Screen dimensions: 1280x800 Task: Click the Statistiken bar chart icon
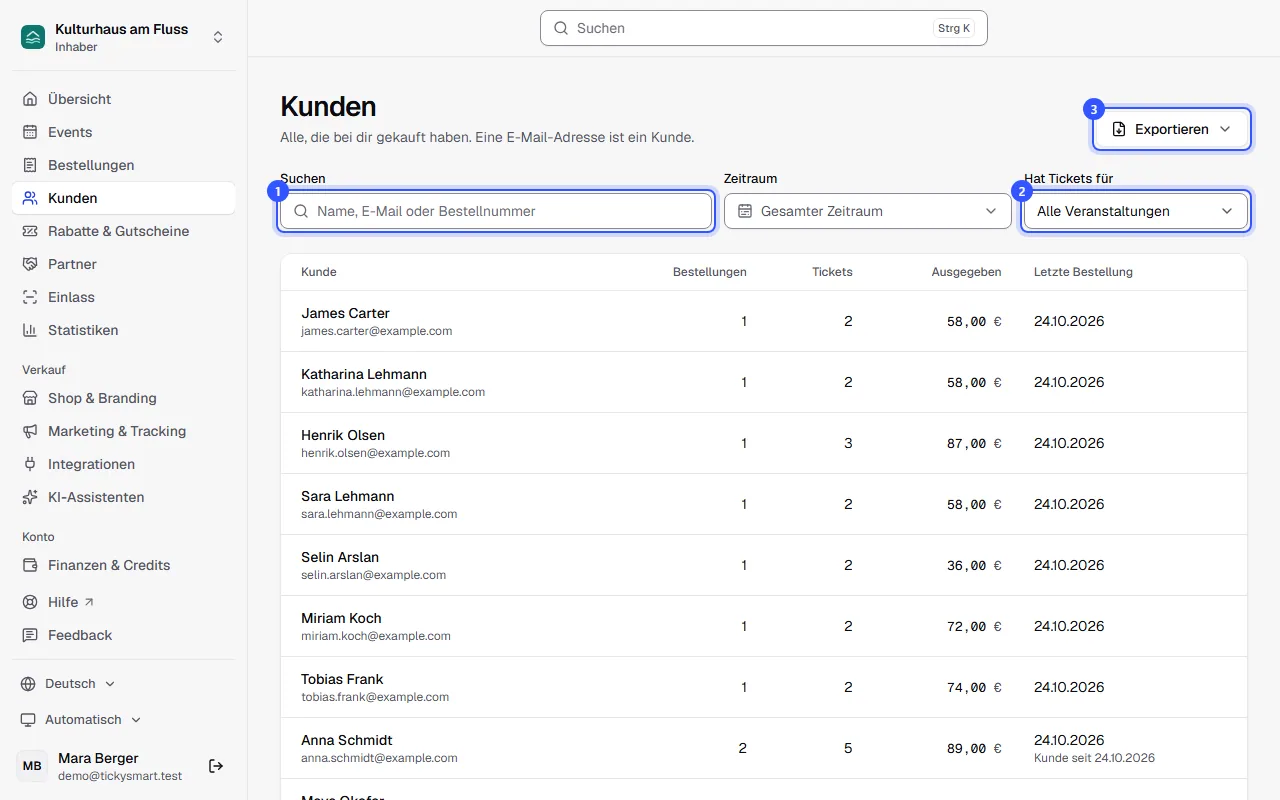(30, 330)
